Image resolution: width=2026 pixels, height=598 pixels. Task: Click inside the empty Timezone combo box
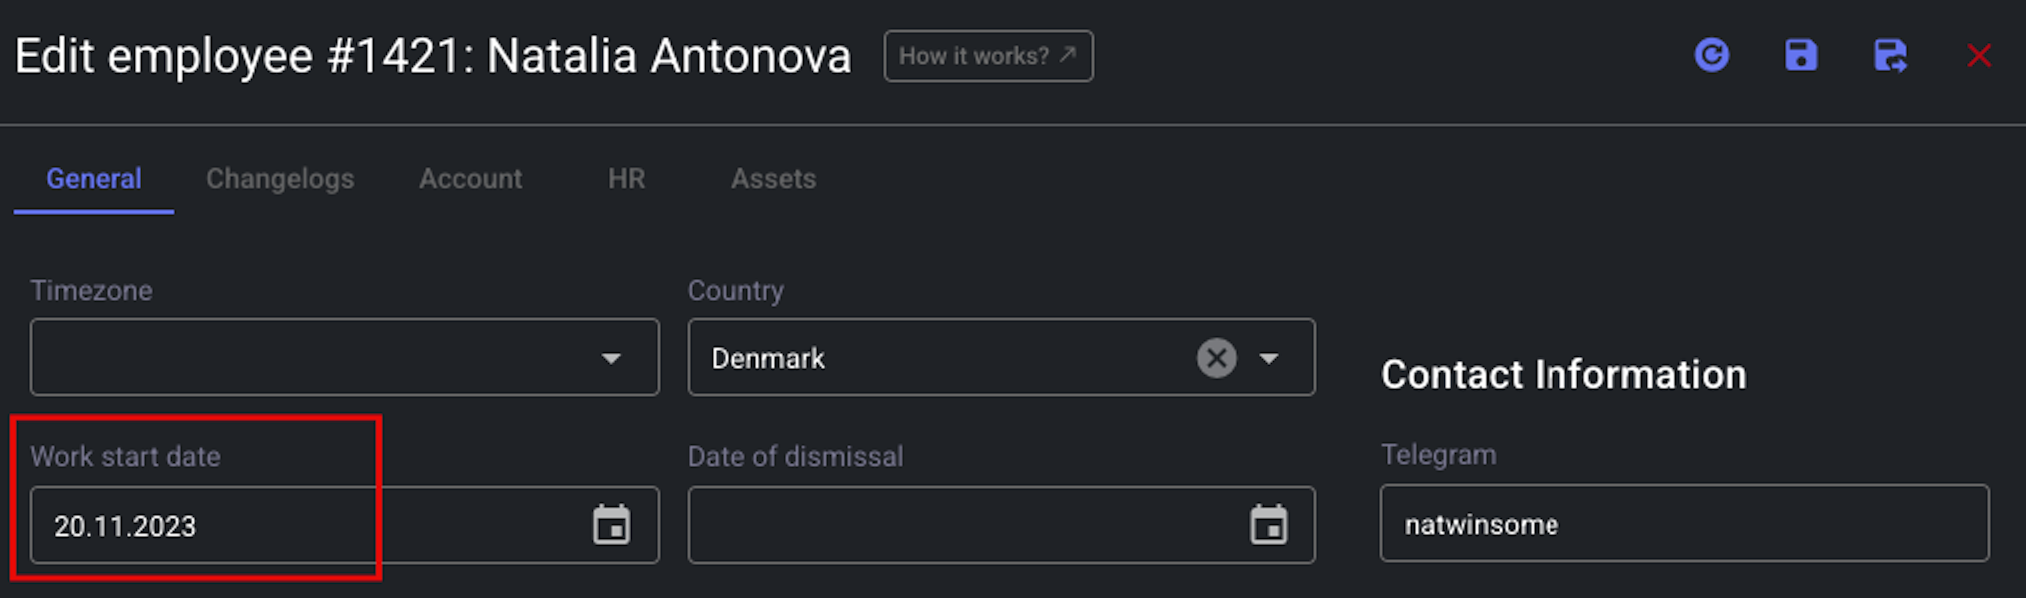[344, 357]
